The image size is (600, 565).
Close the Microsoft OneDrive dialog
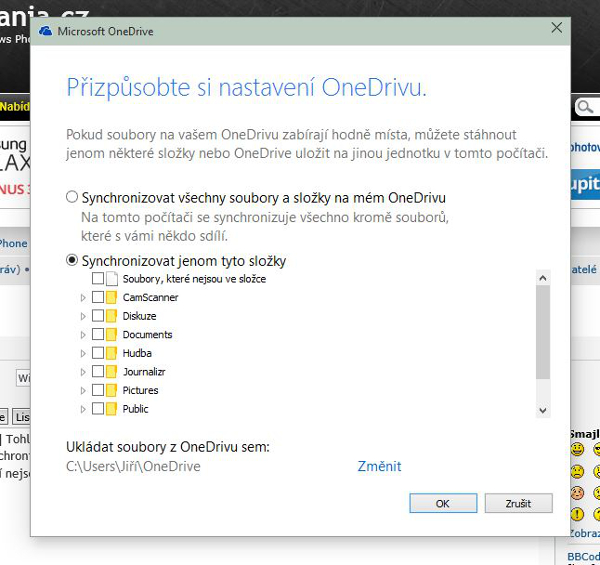557,28
